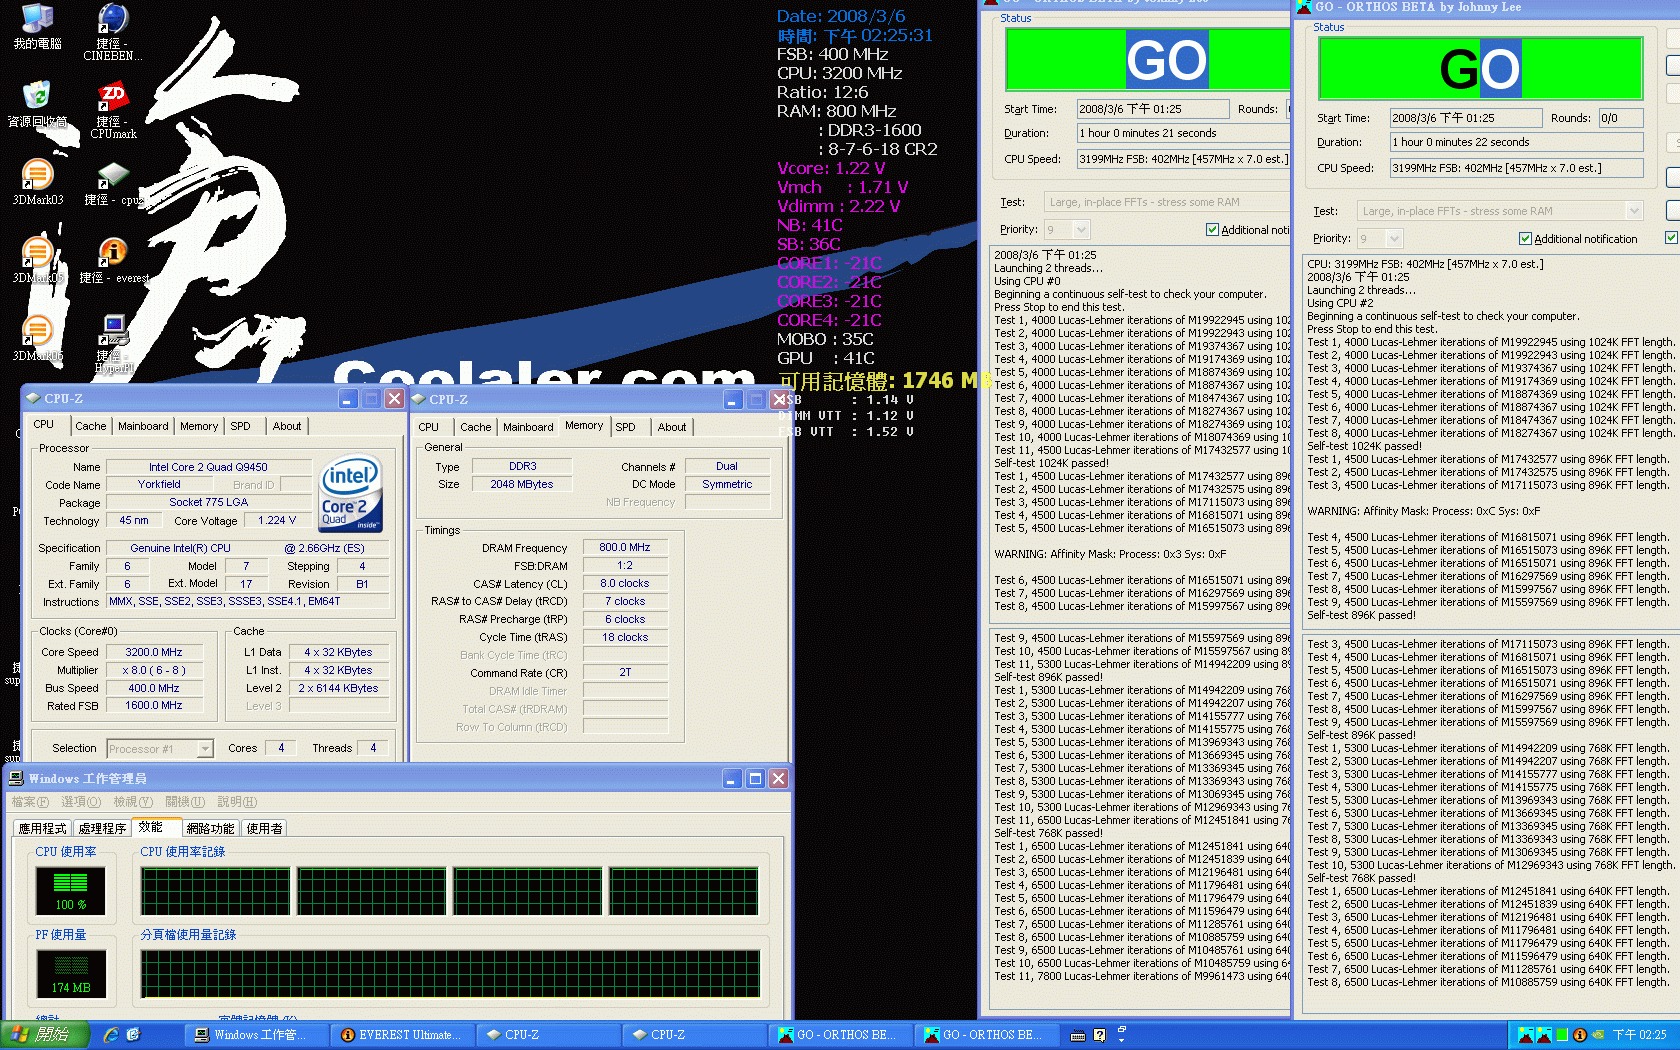Viewport: 1680px width, 1050px height.
Task: Select the cpuz chip shortcut icon
Action: 112,181
